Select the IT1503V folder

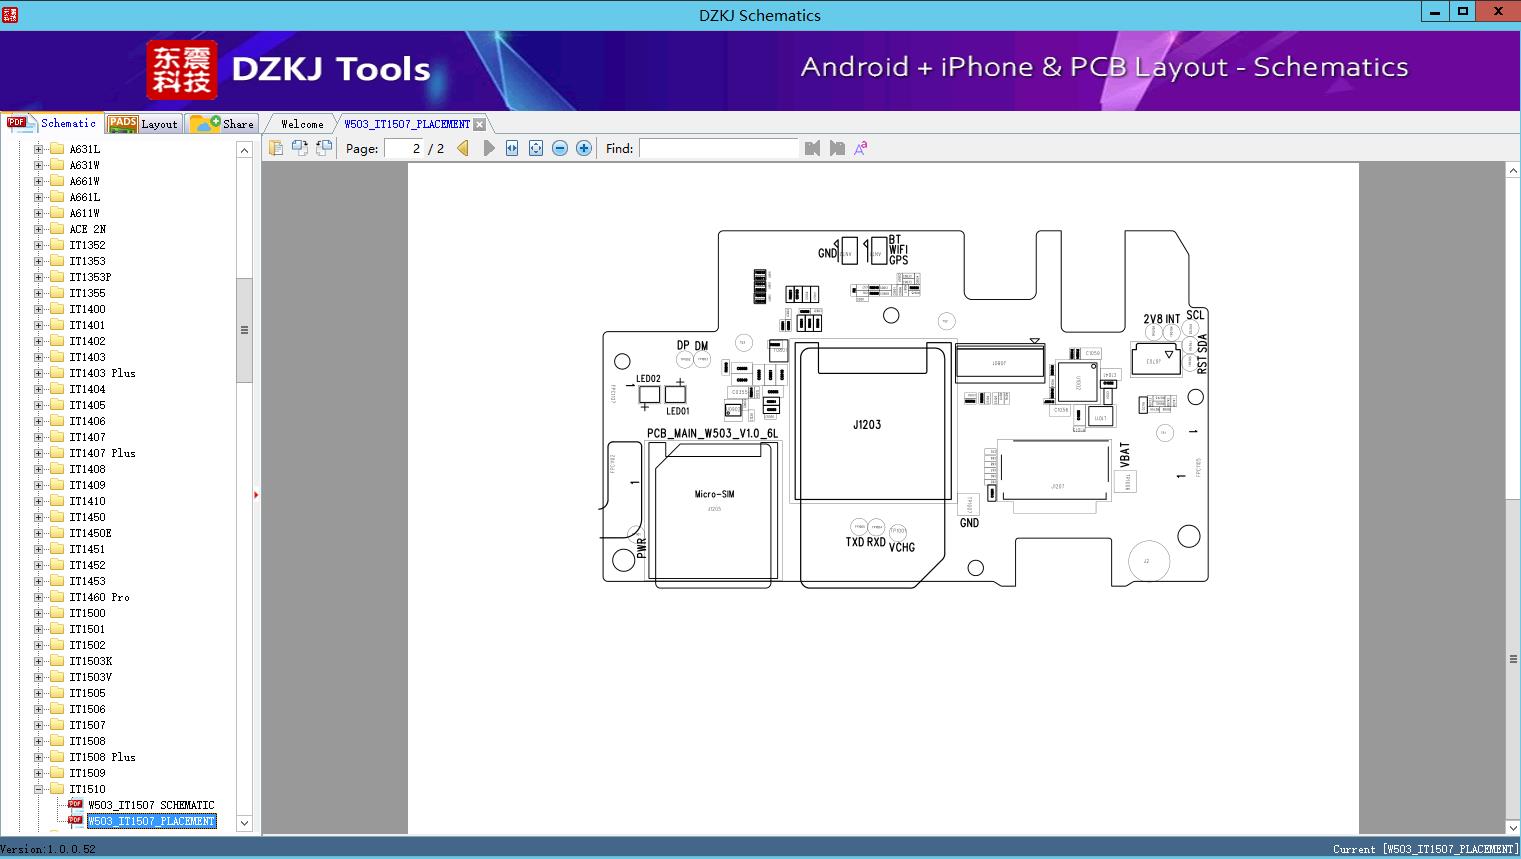click(91, 677)
